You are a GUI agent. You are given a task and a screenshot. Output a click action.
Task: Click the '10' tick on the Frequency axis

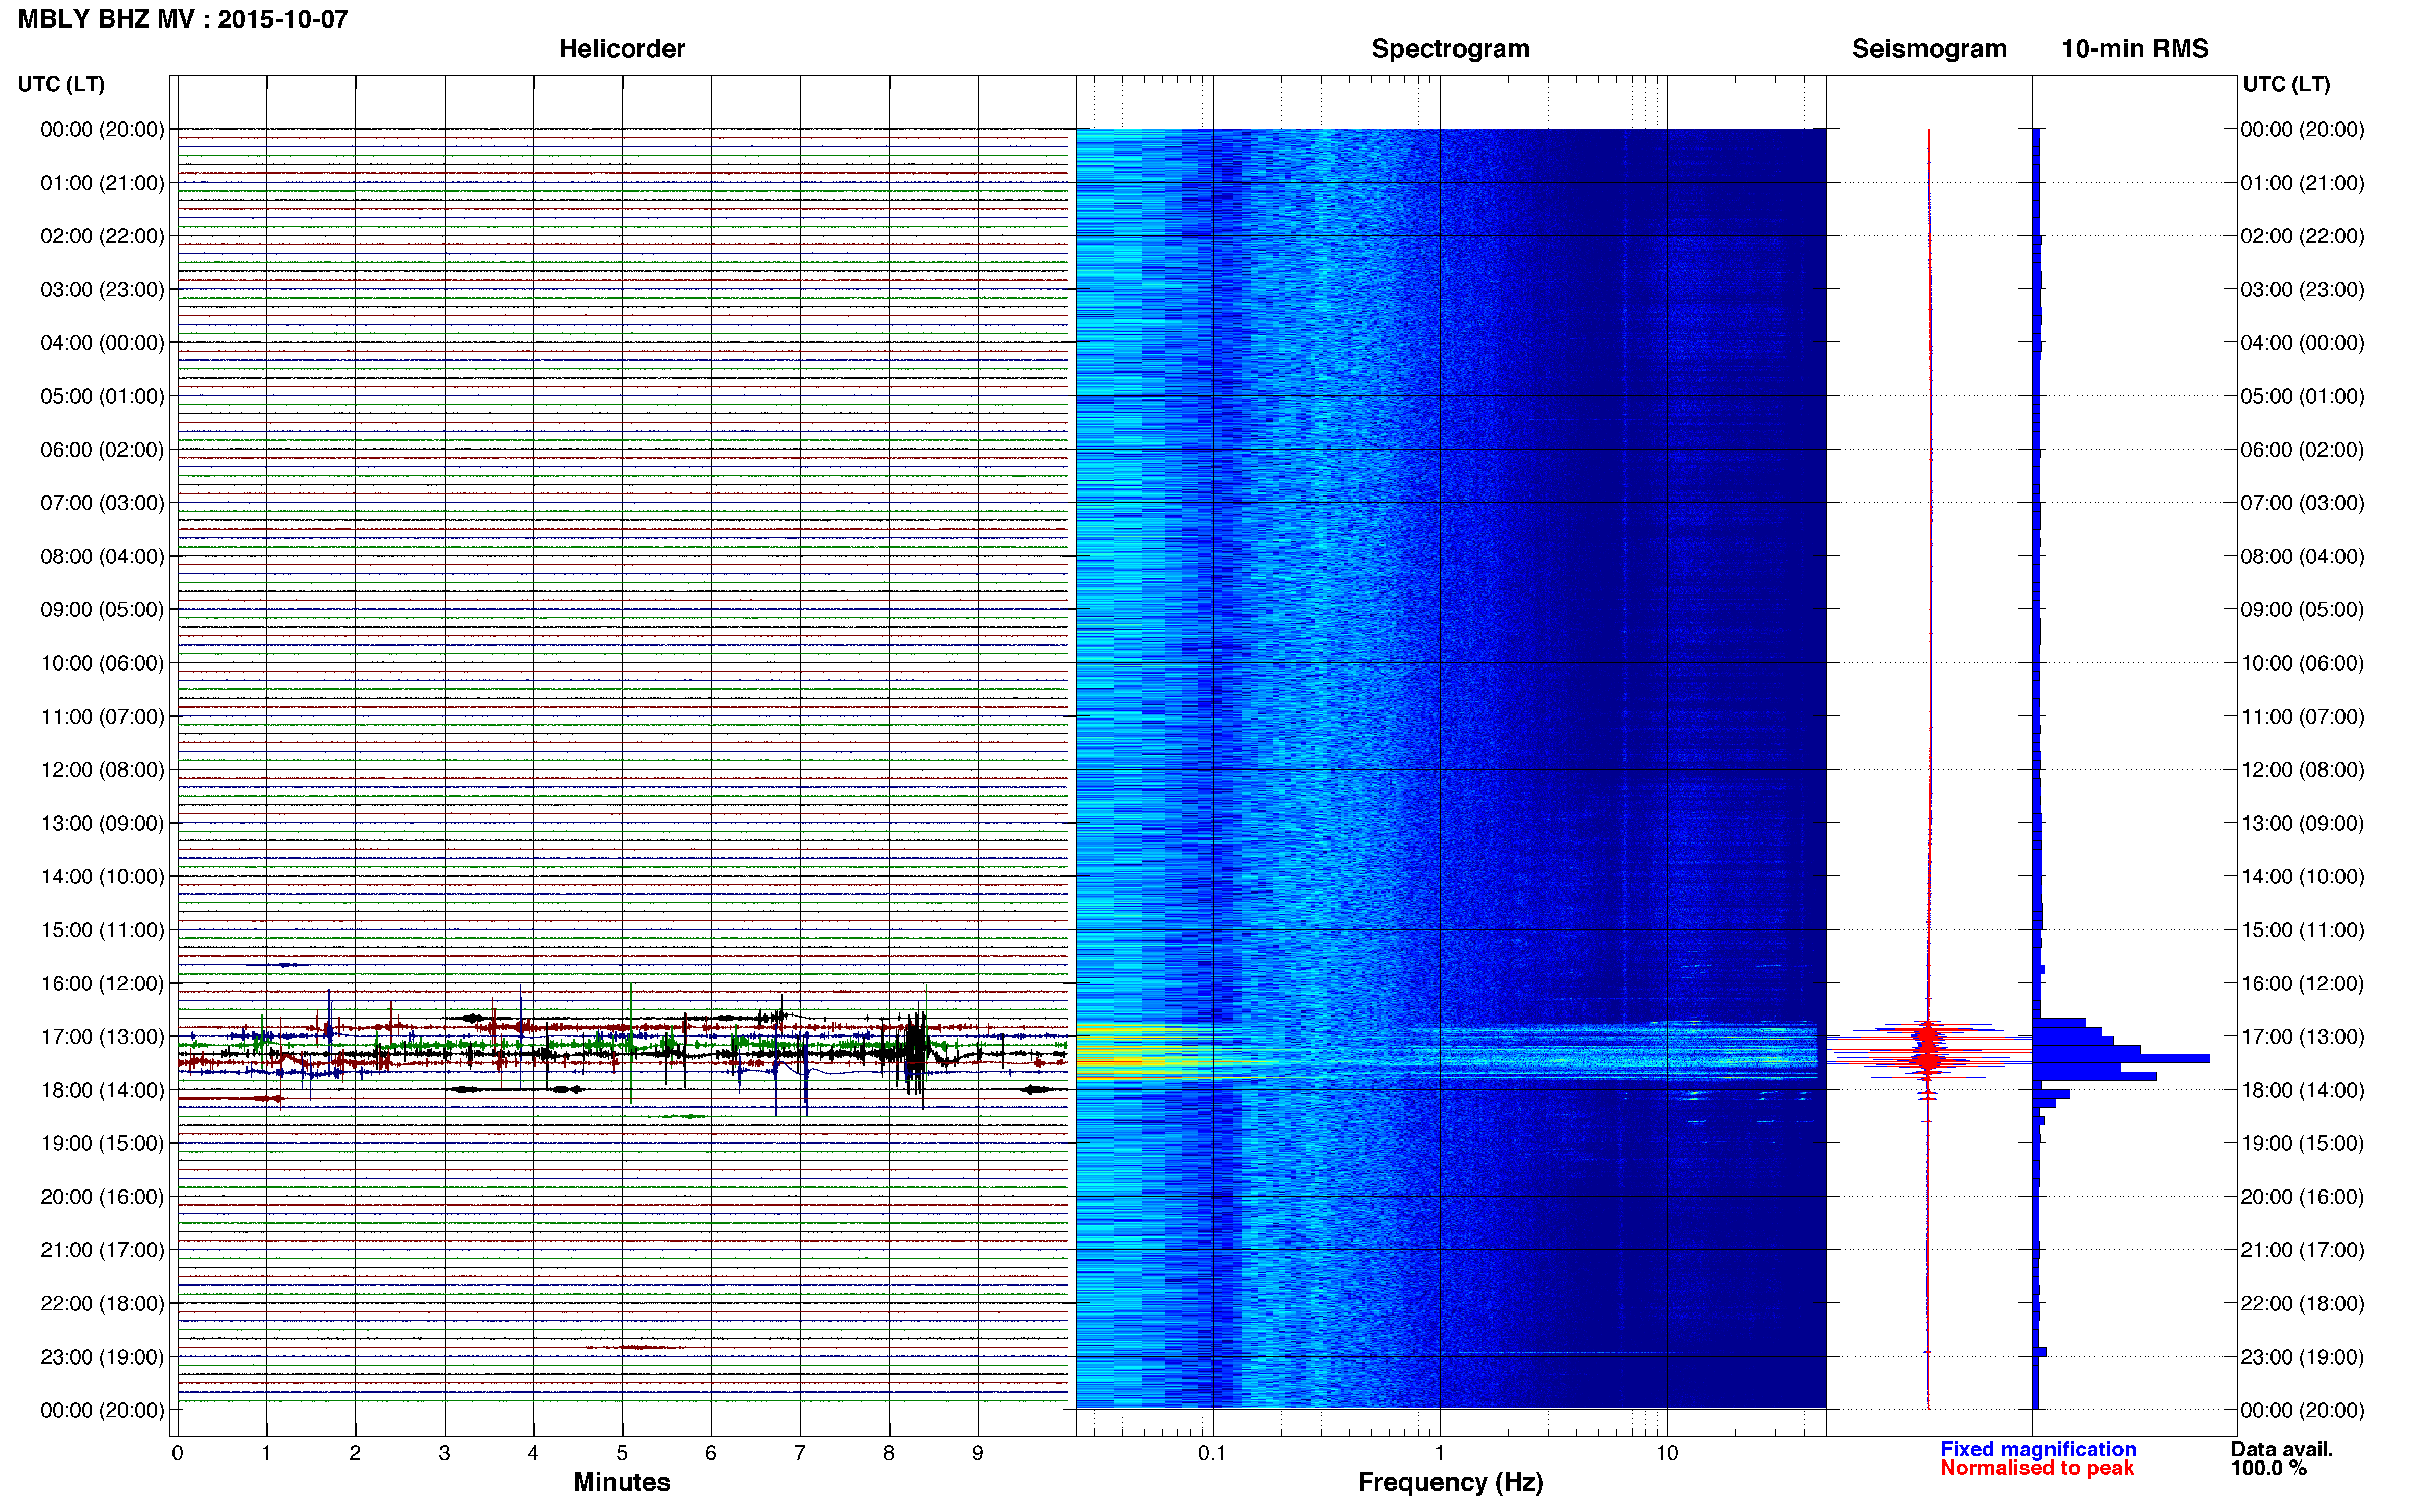click(1666, 1454)
